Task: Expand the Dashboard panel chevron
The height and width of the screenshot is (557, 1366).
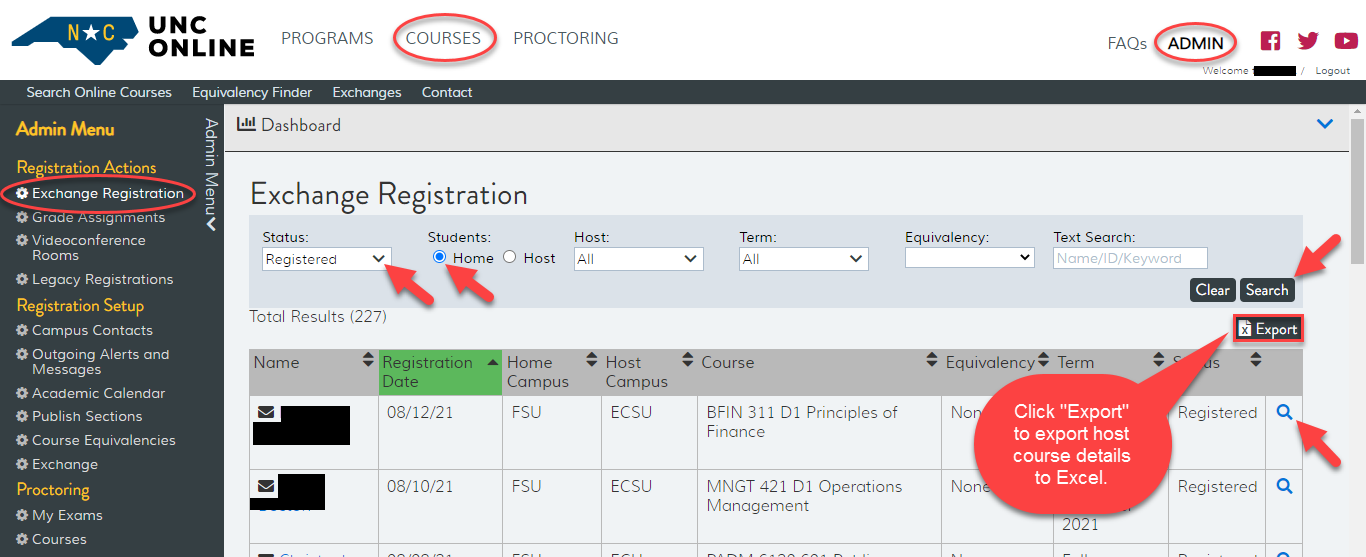Action: tap(1325, 124)
